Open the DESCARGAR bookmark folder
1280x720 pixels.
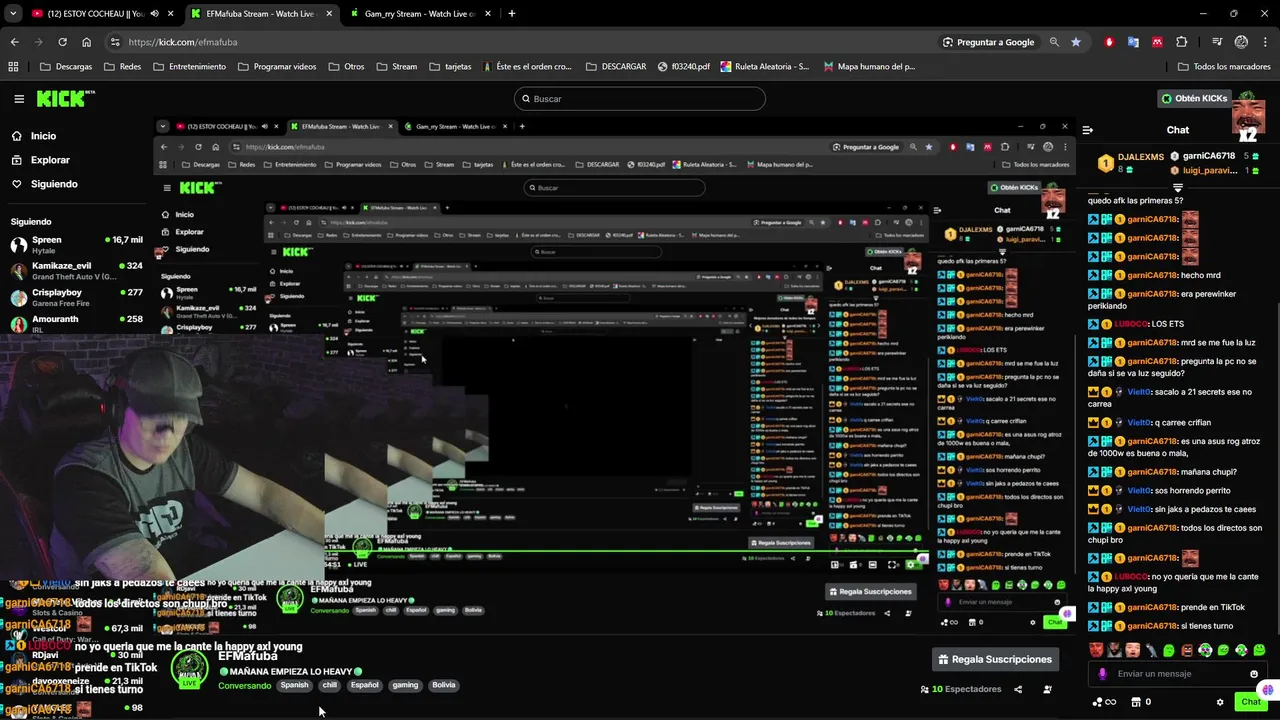615,66
